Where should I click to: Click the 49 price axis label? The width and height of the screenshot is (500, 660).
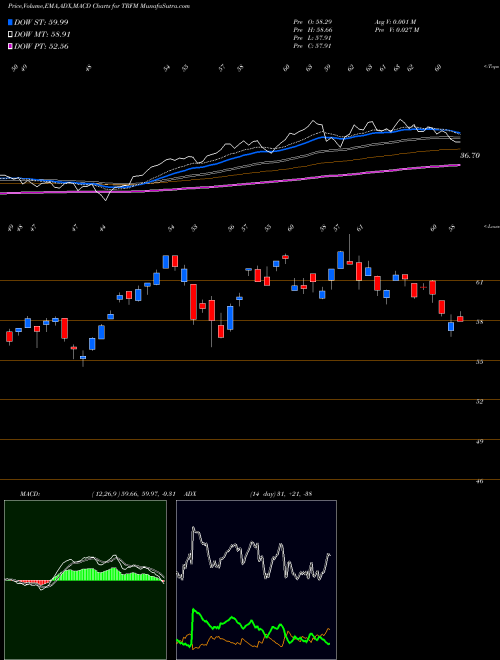tap(479, 442)
